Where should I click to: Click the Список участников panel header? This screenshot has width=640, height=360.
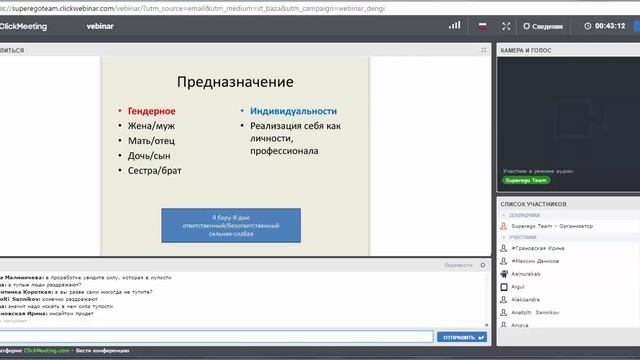pyautogui.click(x=533, y=204)
